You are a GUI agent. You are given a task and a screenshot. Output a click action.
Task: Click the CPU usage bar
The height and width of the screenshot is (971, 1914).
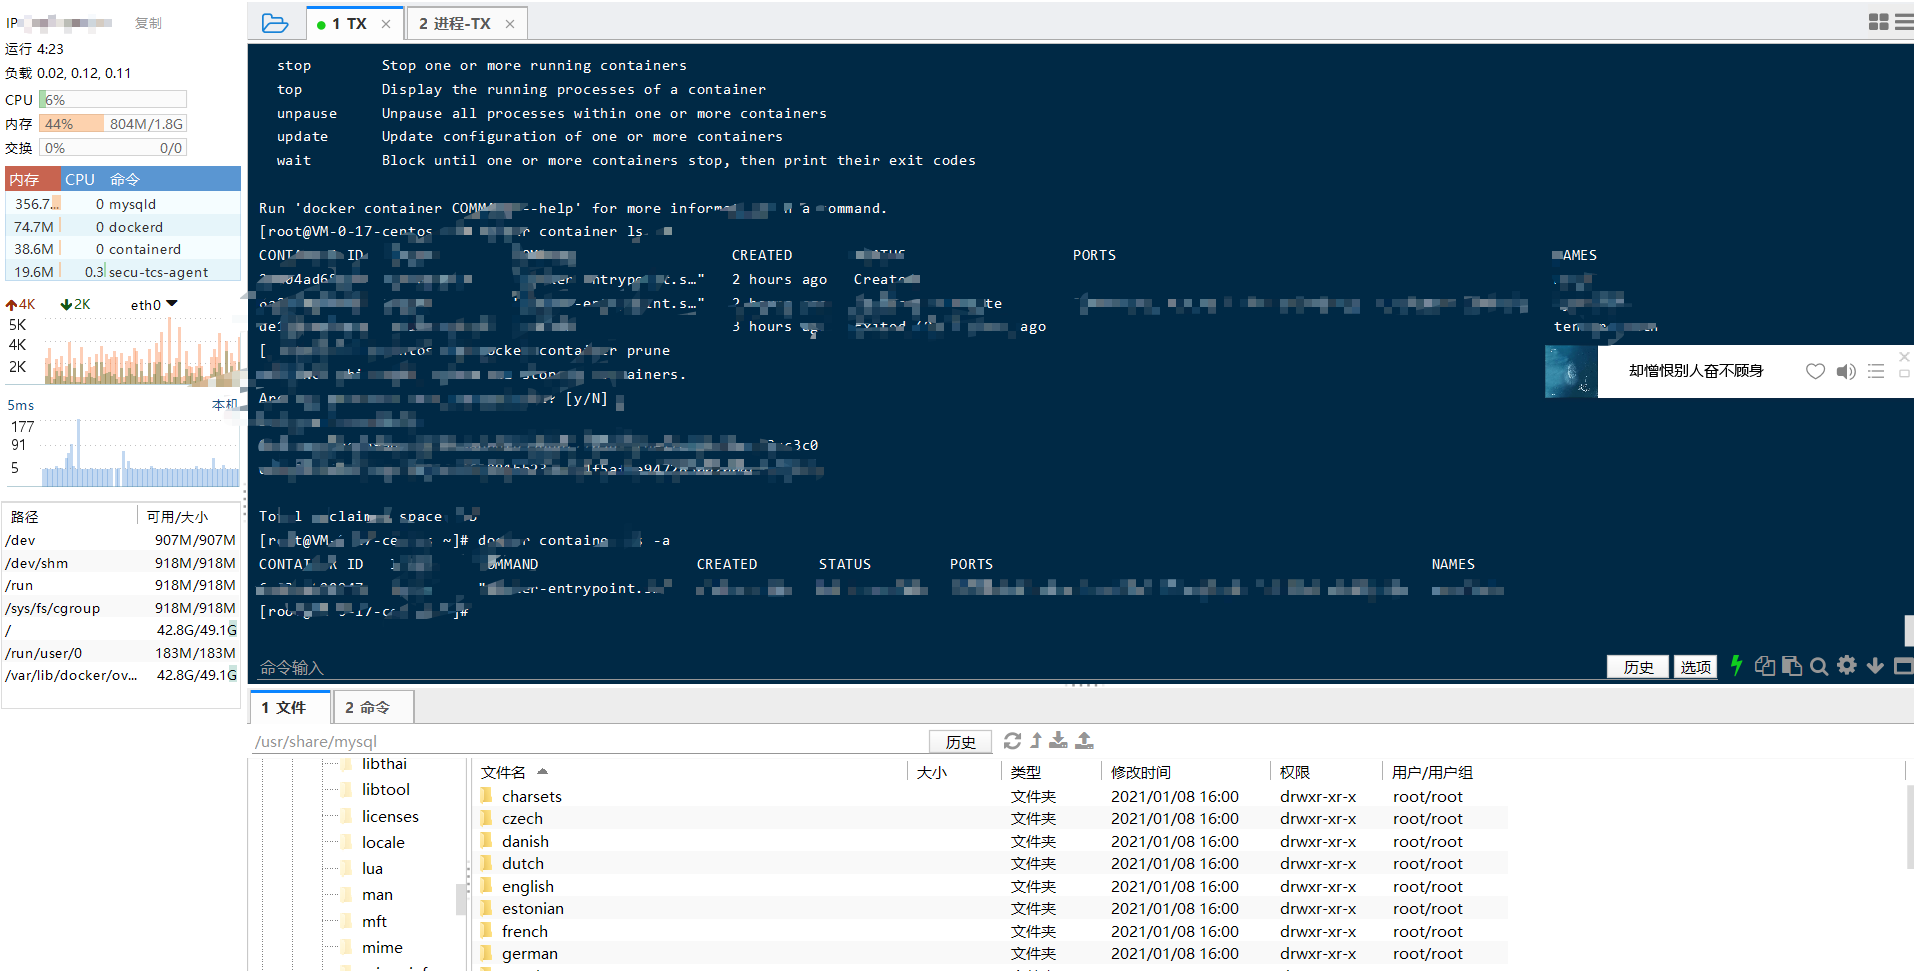click(x=113, y=99)
